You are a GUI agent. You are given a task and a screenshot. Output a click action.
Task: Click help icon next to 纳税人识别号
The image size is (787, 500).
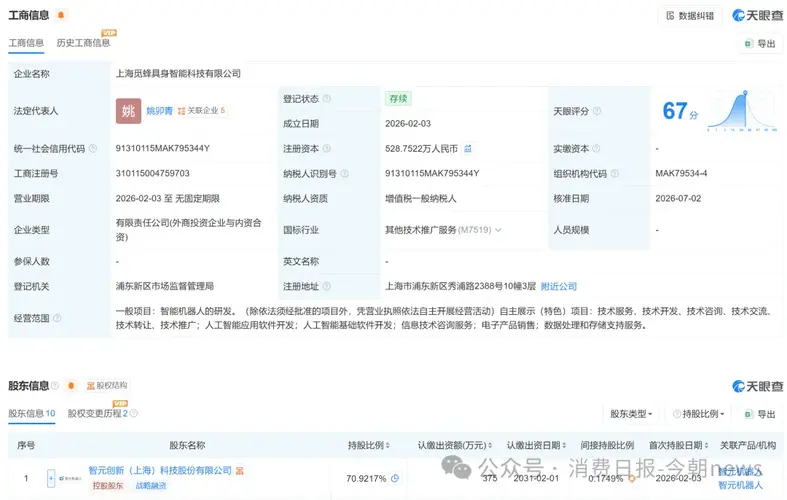345,174
